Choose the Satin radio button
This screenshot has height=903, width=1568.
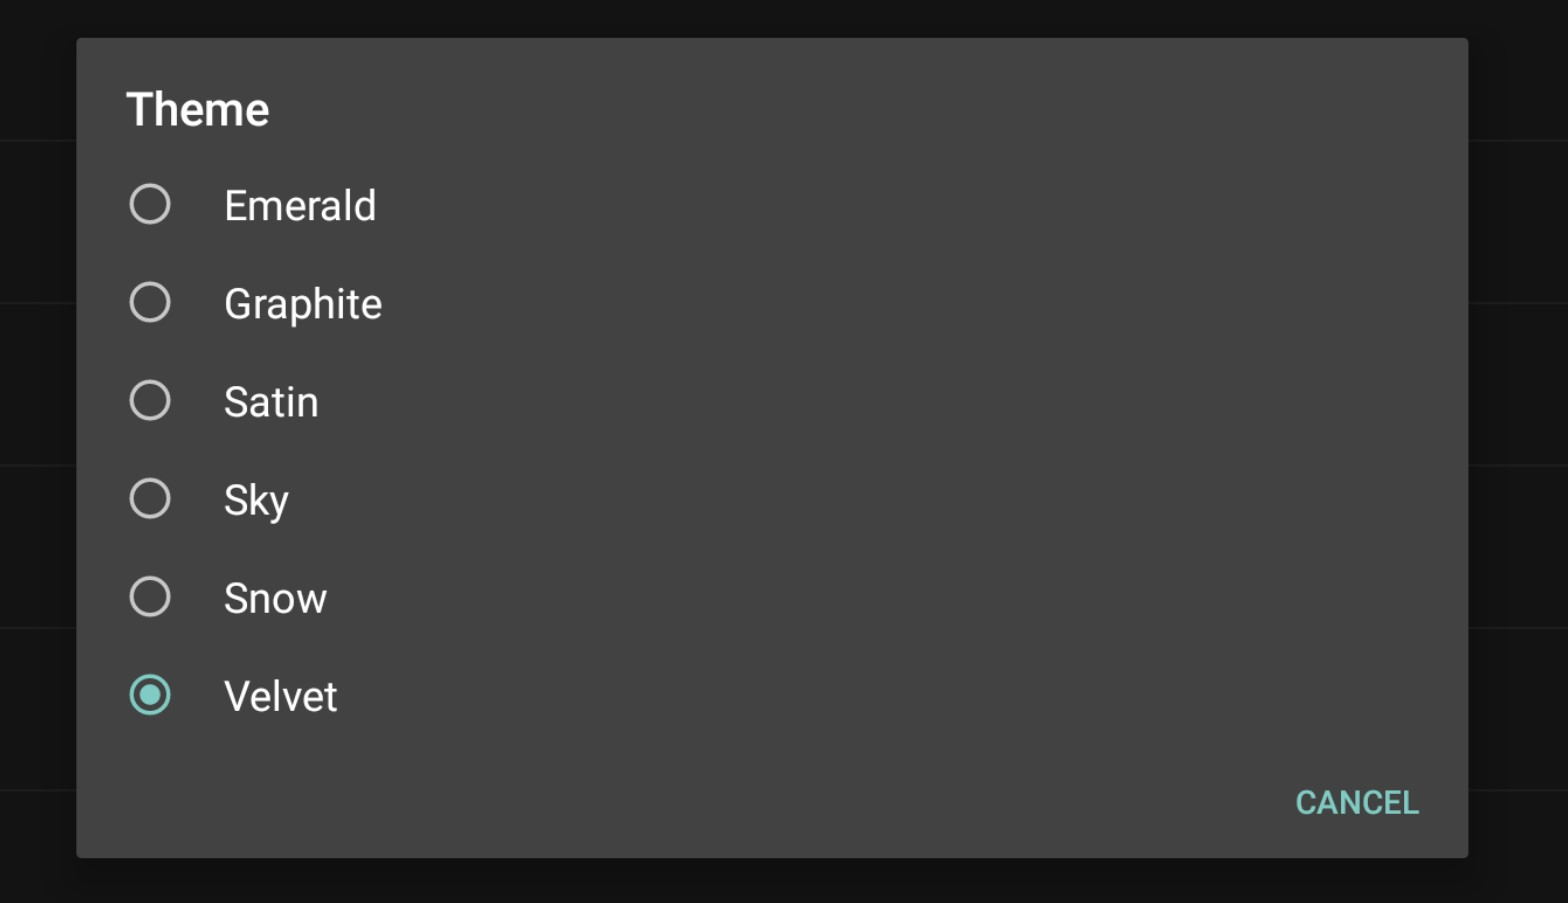[150, 401]
